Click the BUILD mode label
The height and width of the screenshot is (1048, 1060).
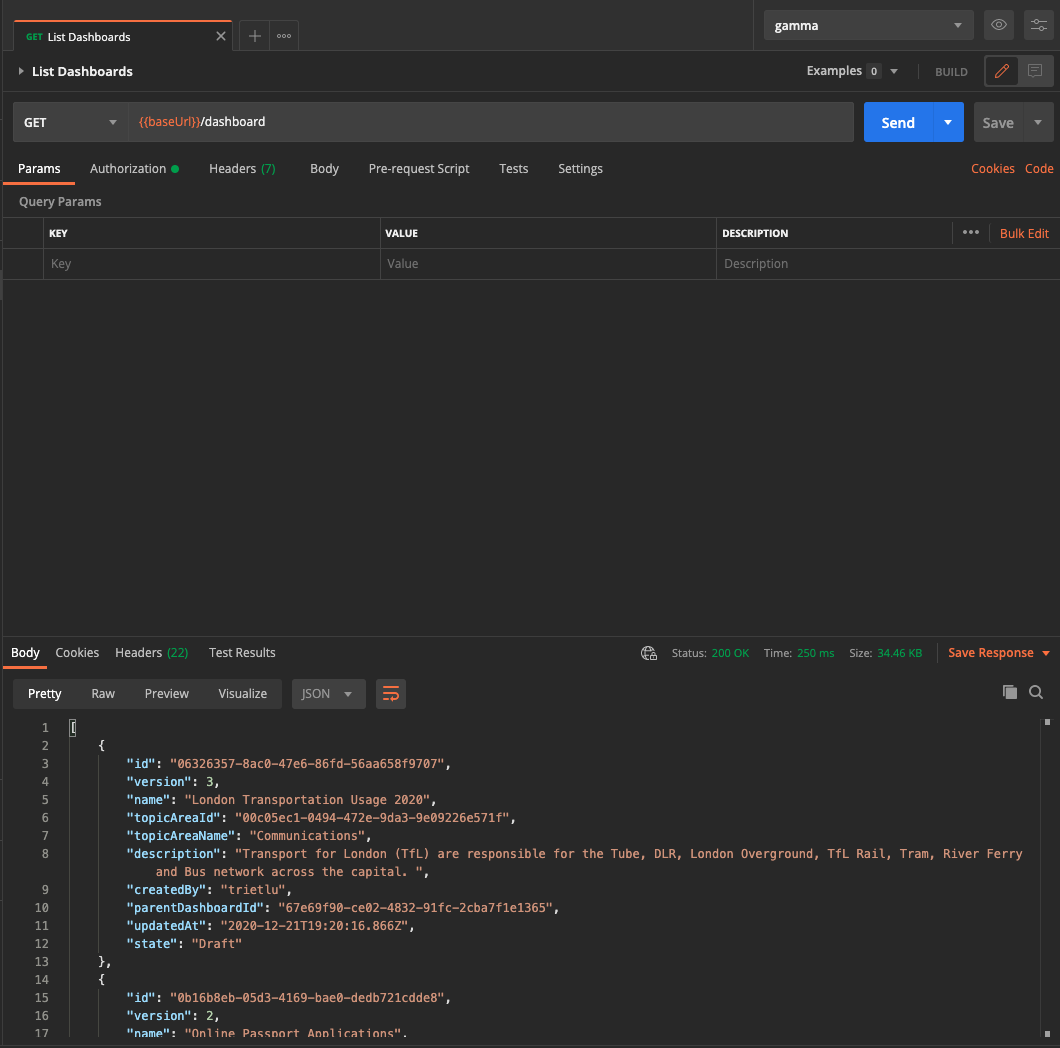951,72
